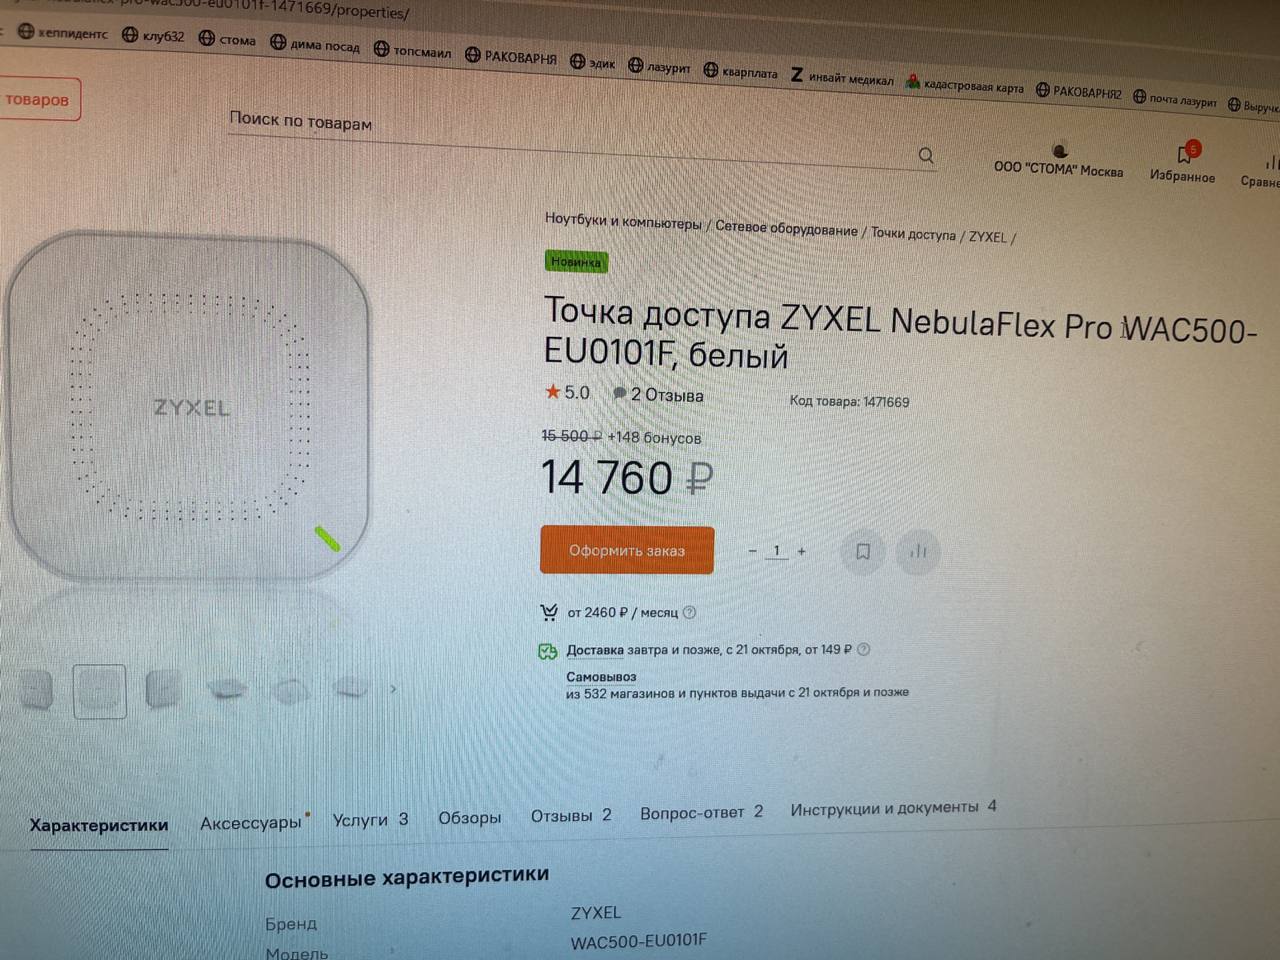Open Избранное favorites icon
Image resolution: width=1280 pixels, height=960 pixels.
pos(1185,153)
